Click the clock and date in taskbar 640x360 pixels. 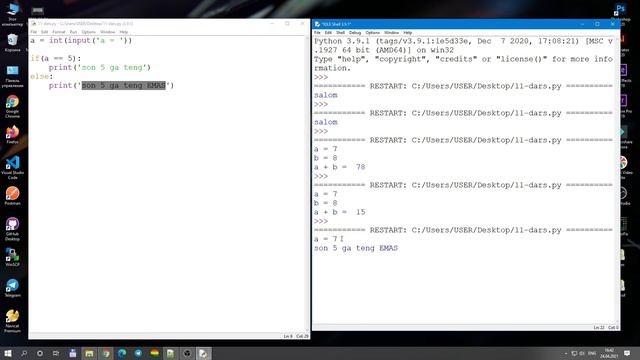coord(609,353)
